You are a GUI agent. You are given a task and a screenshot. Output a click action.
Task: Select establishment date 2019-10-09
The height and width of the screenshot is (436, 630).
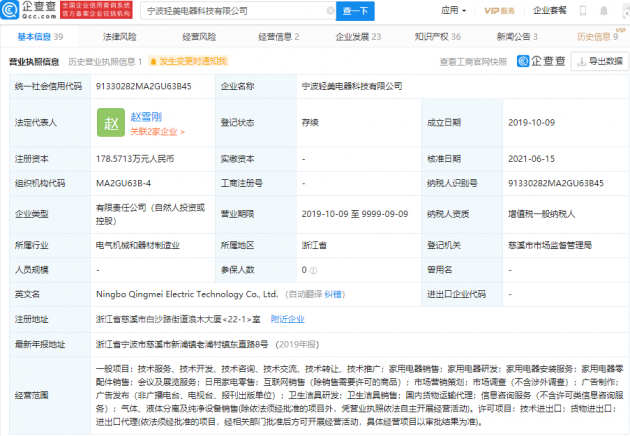pos(531,123)
